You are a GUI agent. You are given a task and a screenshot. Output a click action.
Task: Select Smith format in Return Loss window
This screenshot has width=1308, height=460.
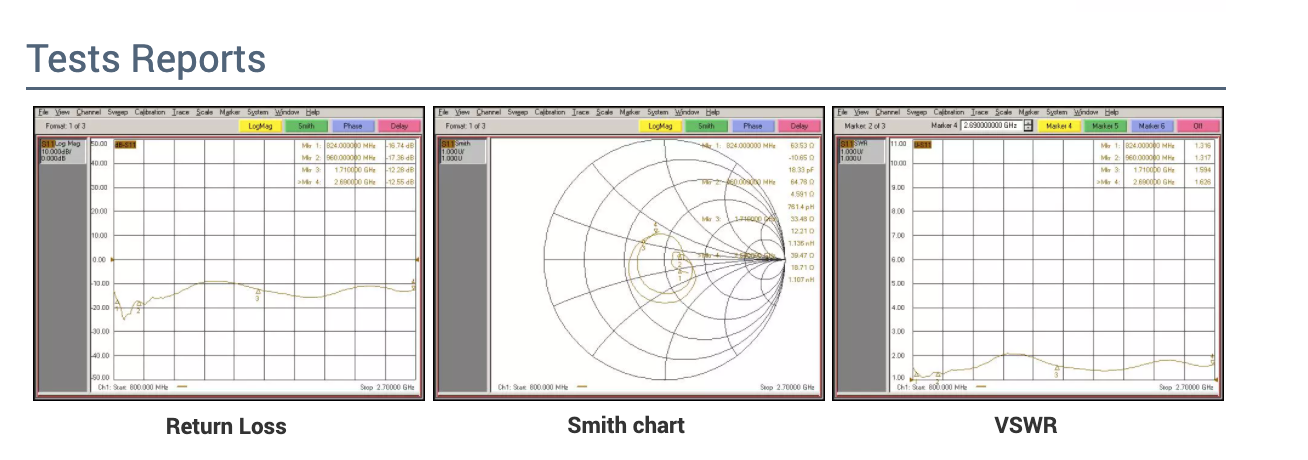point(306,126)
